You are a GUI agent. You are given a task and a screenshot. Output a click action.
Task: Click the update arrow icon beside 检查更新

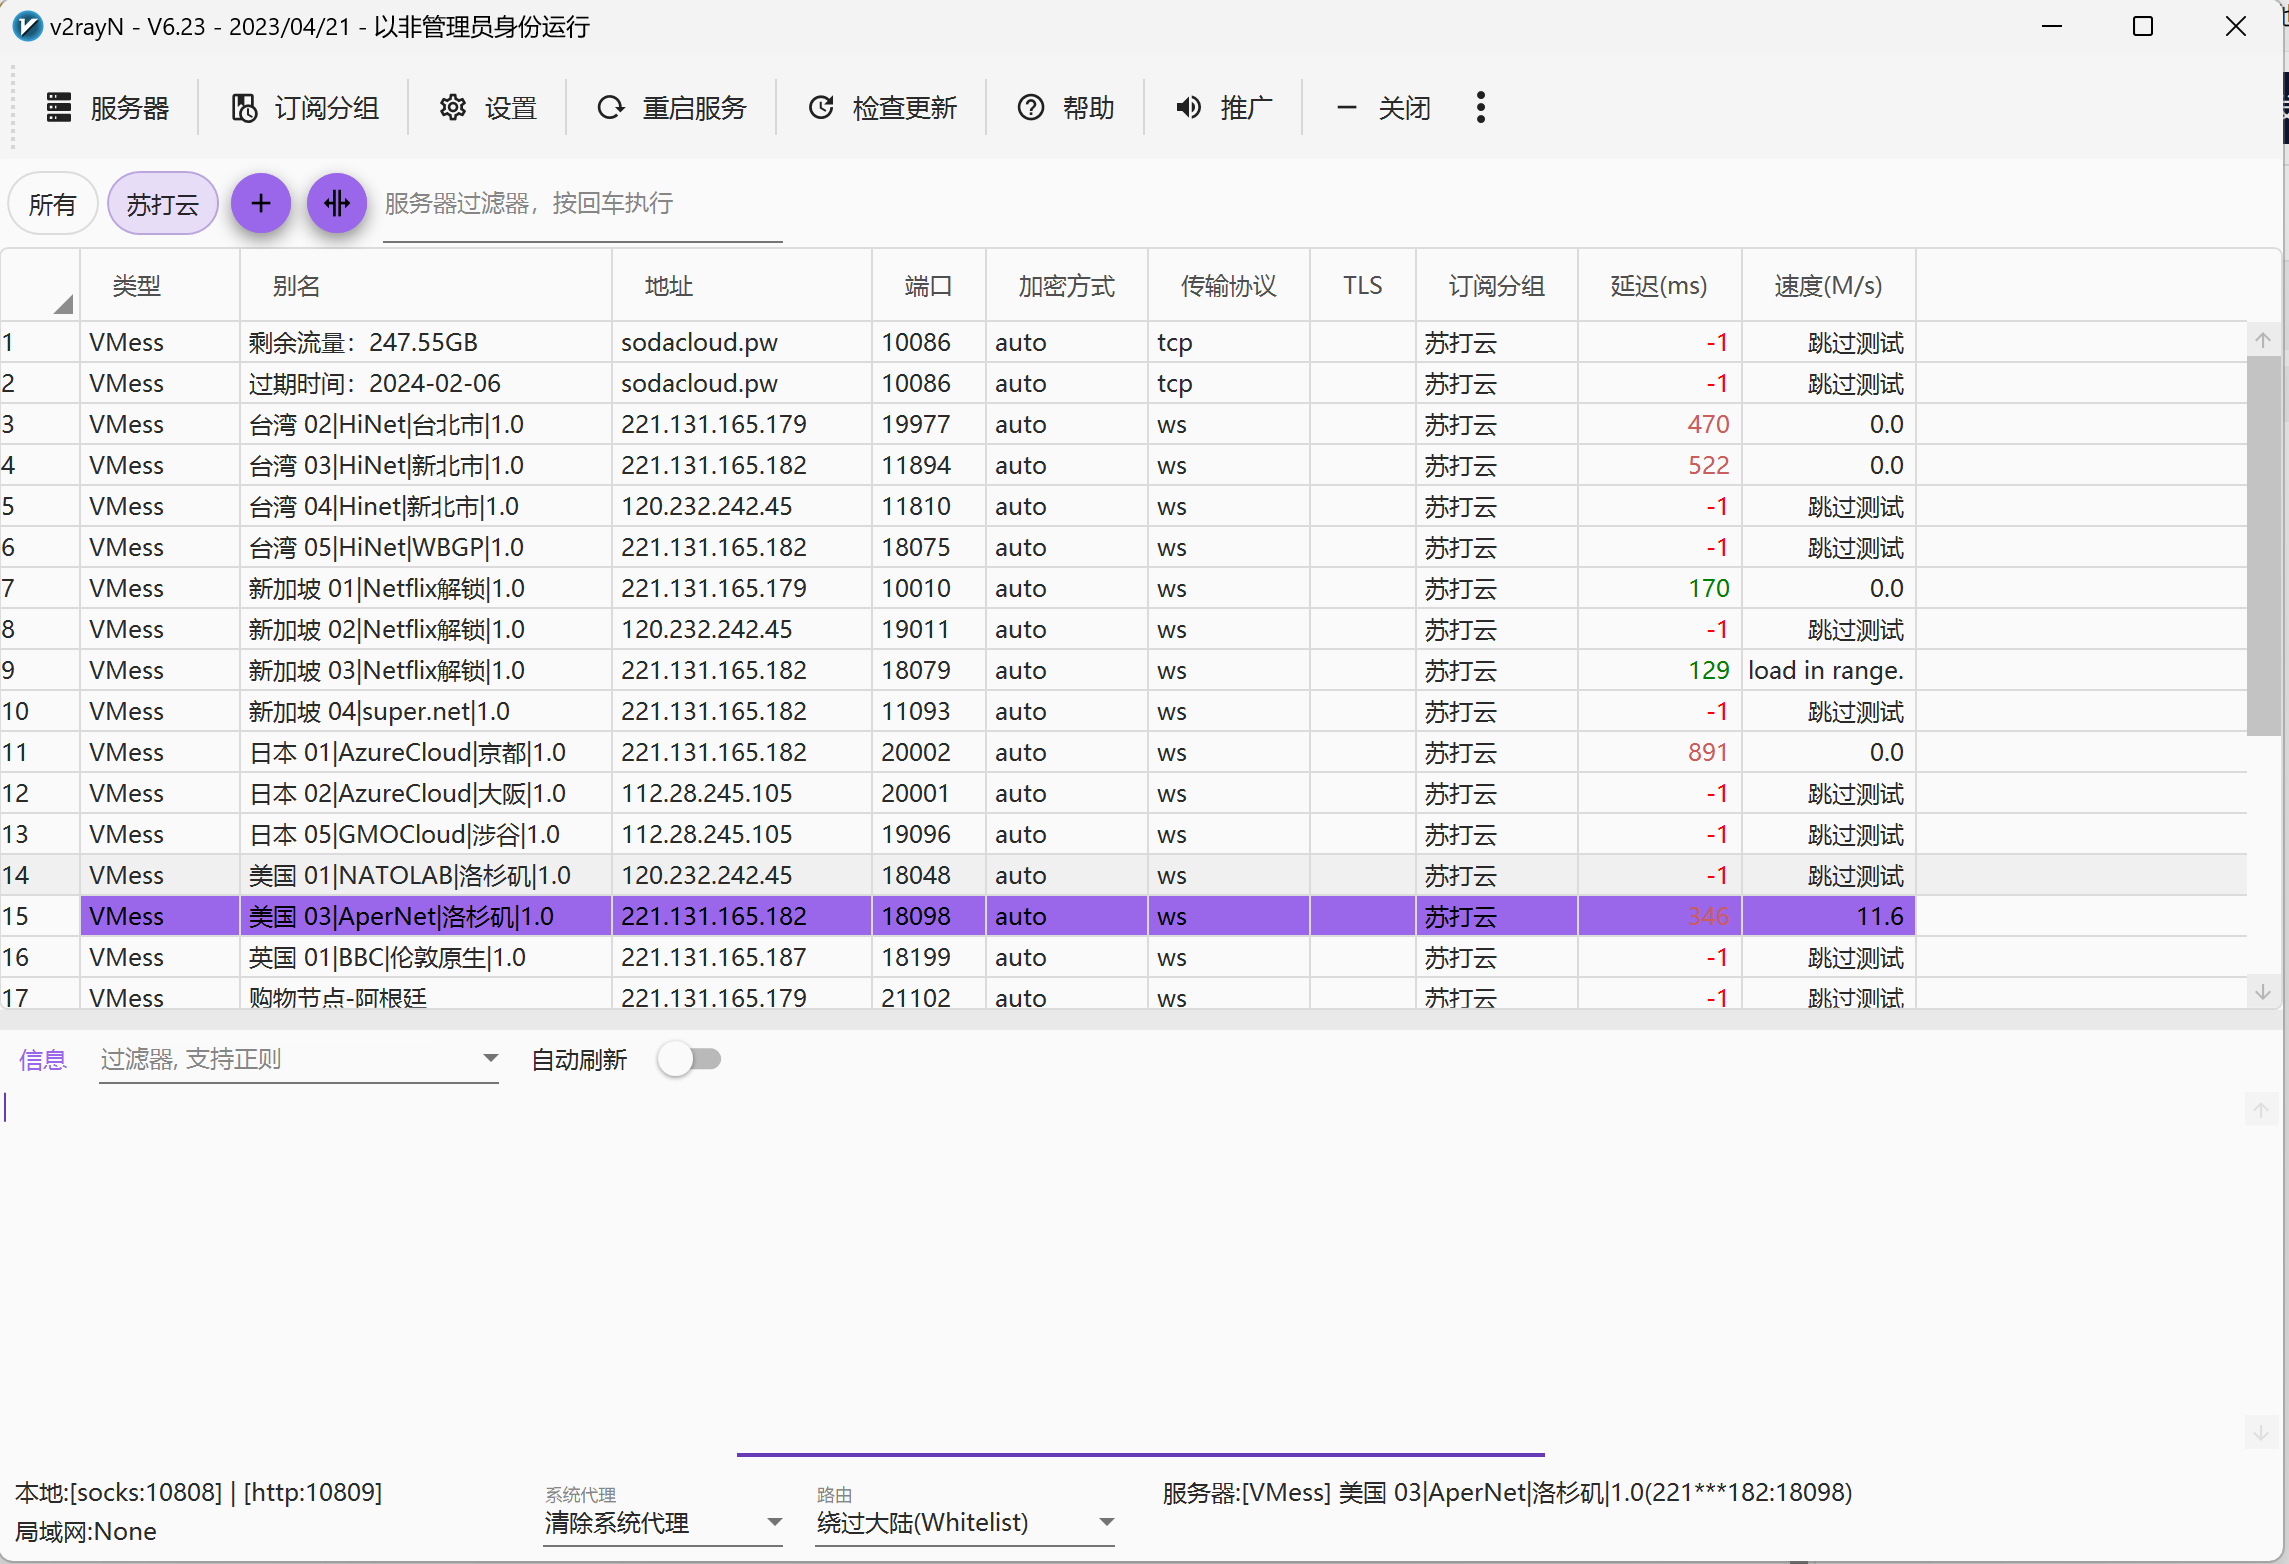point(821,107)
